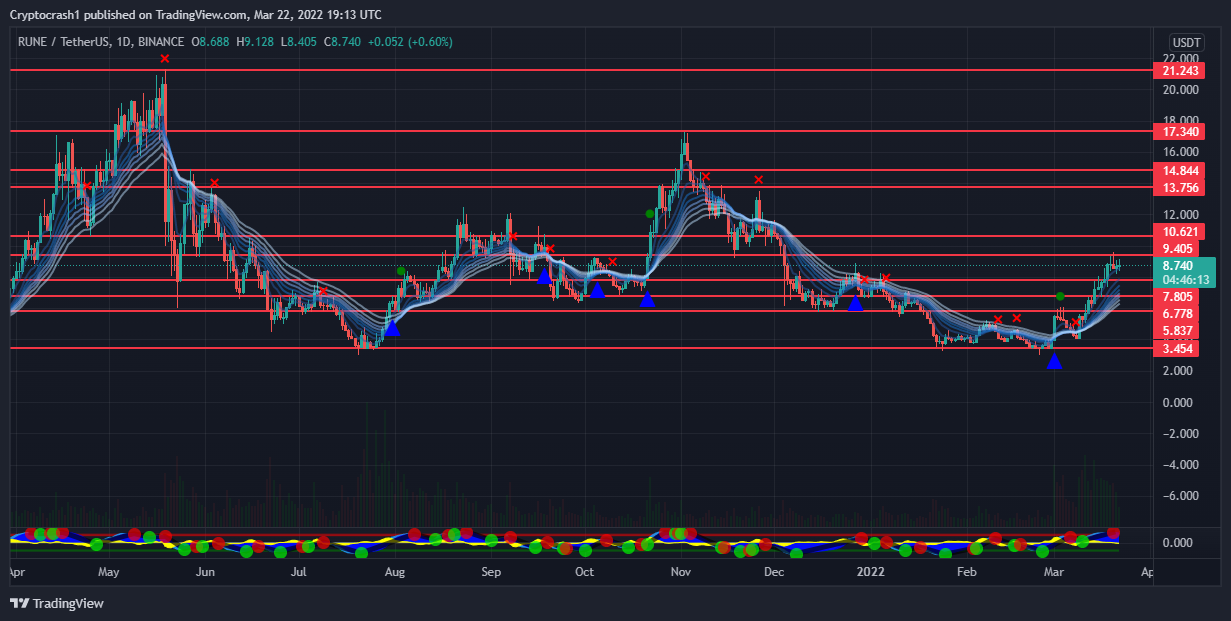Click the red X marker above the May peak candle
Viewport: 1231px width, 621px height.
coord(165,59)
